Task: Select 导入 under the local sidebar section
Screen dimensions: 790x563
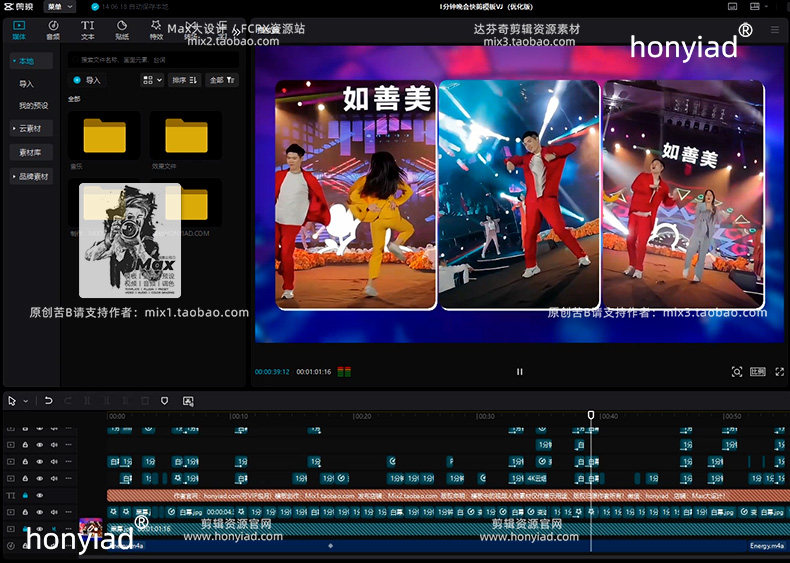Action: tap(26, 84)
